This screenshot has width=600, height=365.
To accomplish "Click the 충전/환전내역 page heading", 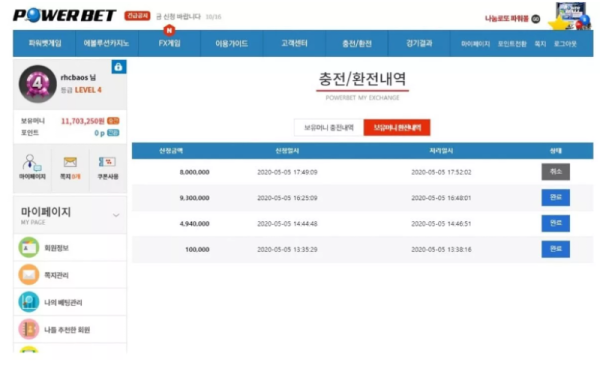I will [362, 79].
